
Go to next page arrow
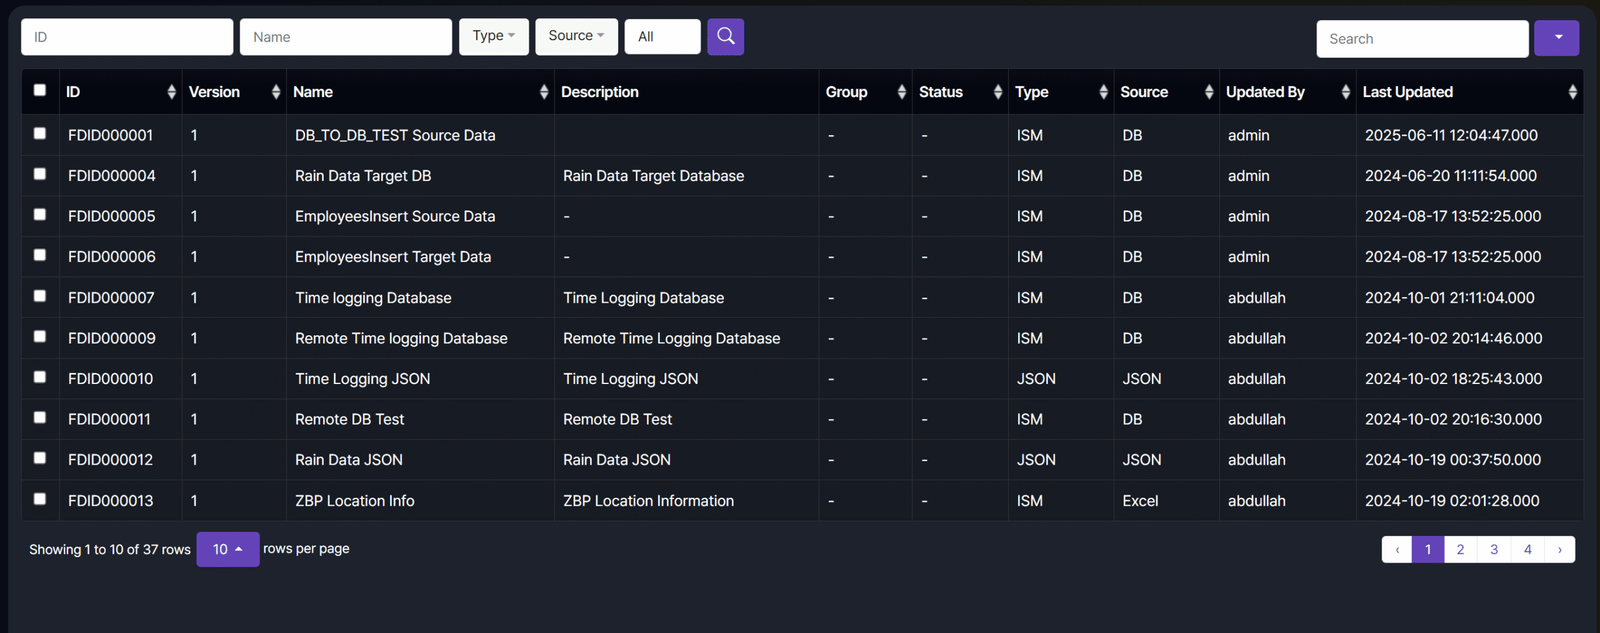[x=1559, y=549]
